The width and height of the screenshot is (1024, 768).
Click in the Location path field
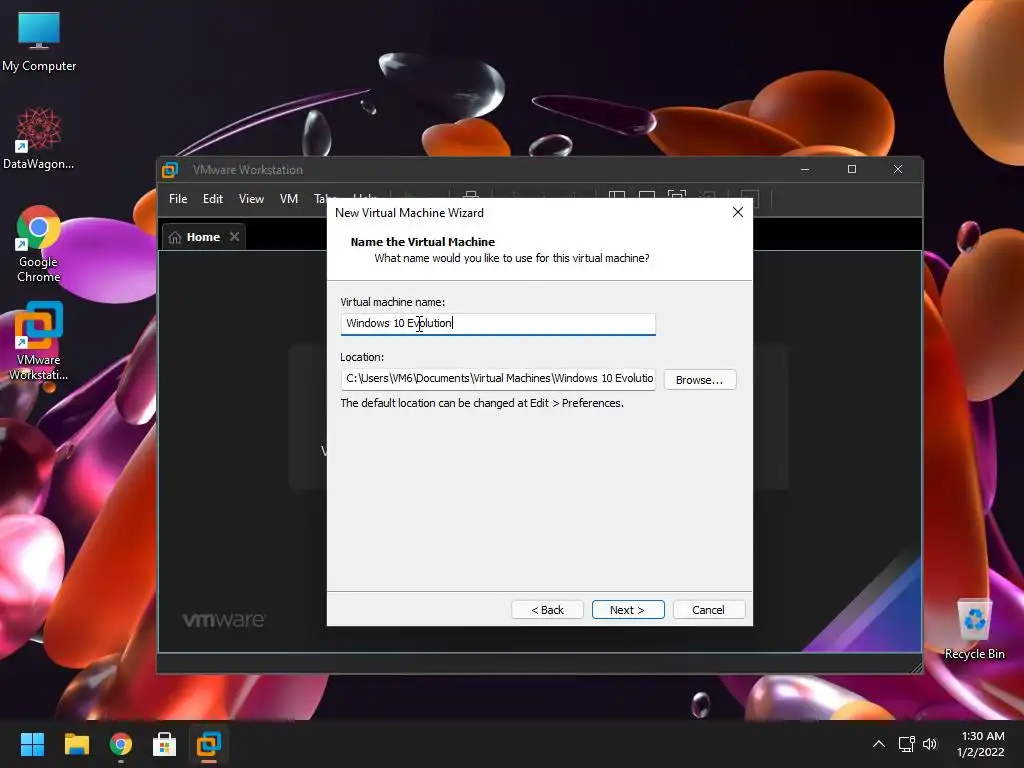[498, 379]
